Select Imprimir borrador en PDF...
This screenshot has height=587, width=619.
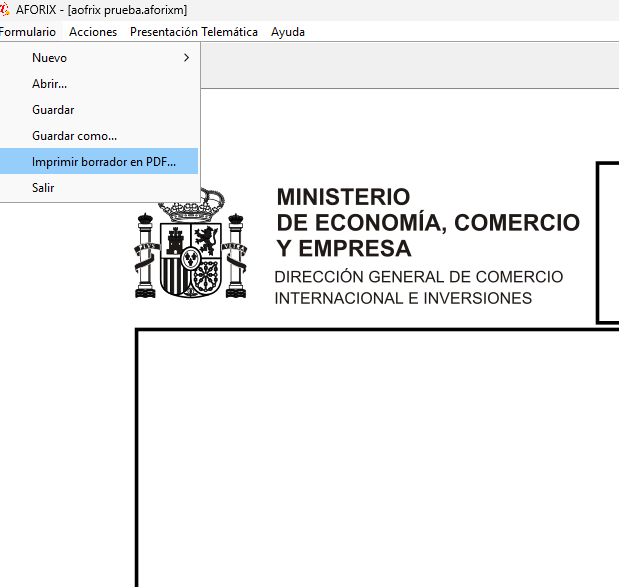(x=104, y=162)
